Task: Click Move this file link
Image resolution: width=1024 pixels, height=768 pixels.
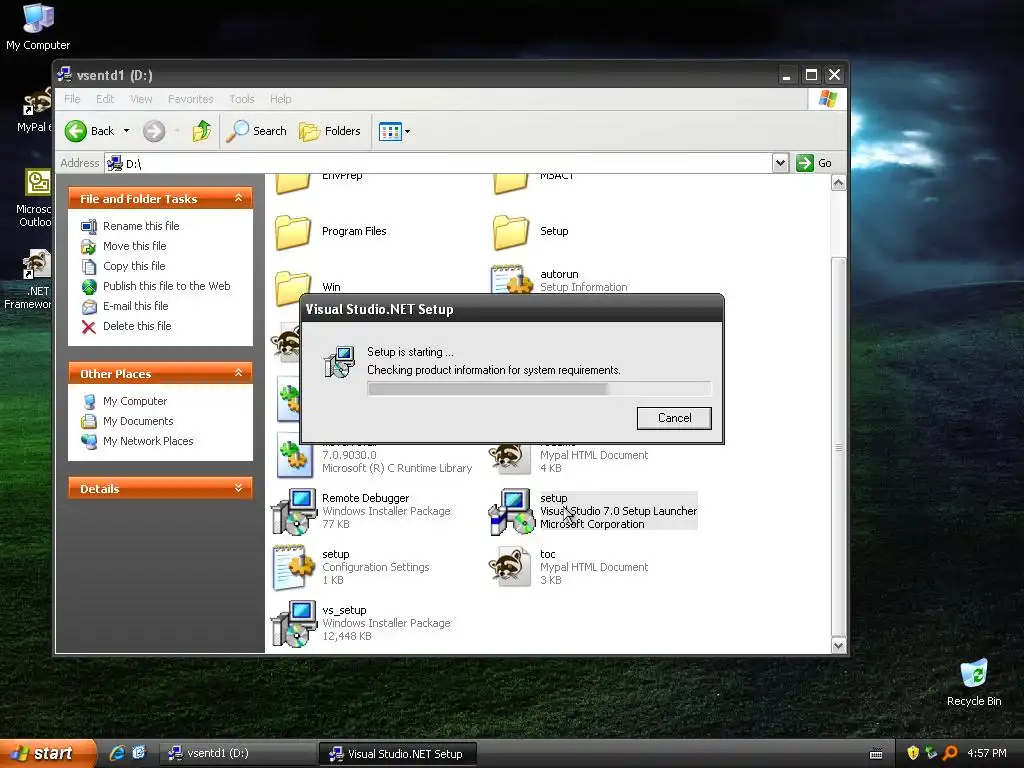Action: 135,246
